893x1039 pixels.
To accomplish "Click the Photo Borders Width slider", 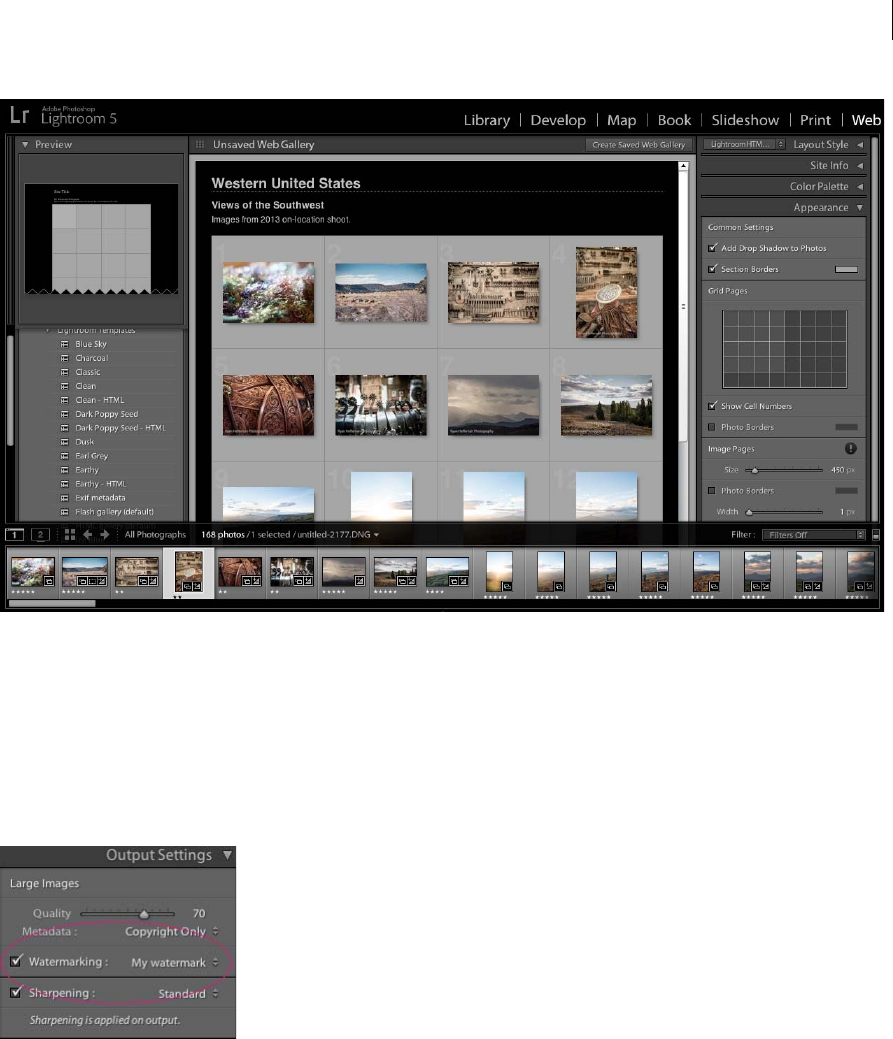I will point(784,512).
